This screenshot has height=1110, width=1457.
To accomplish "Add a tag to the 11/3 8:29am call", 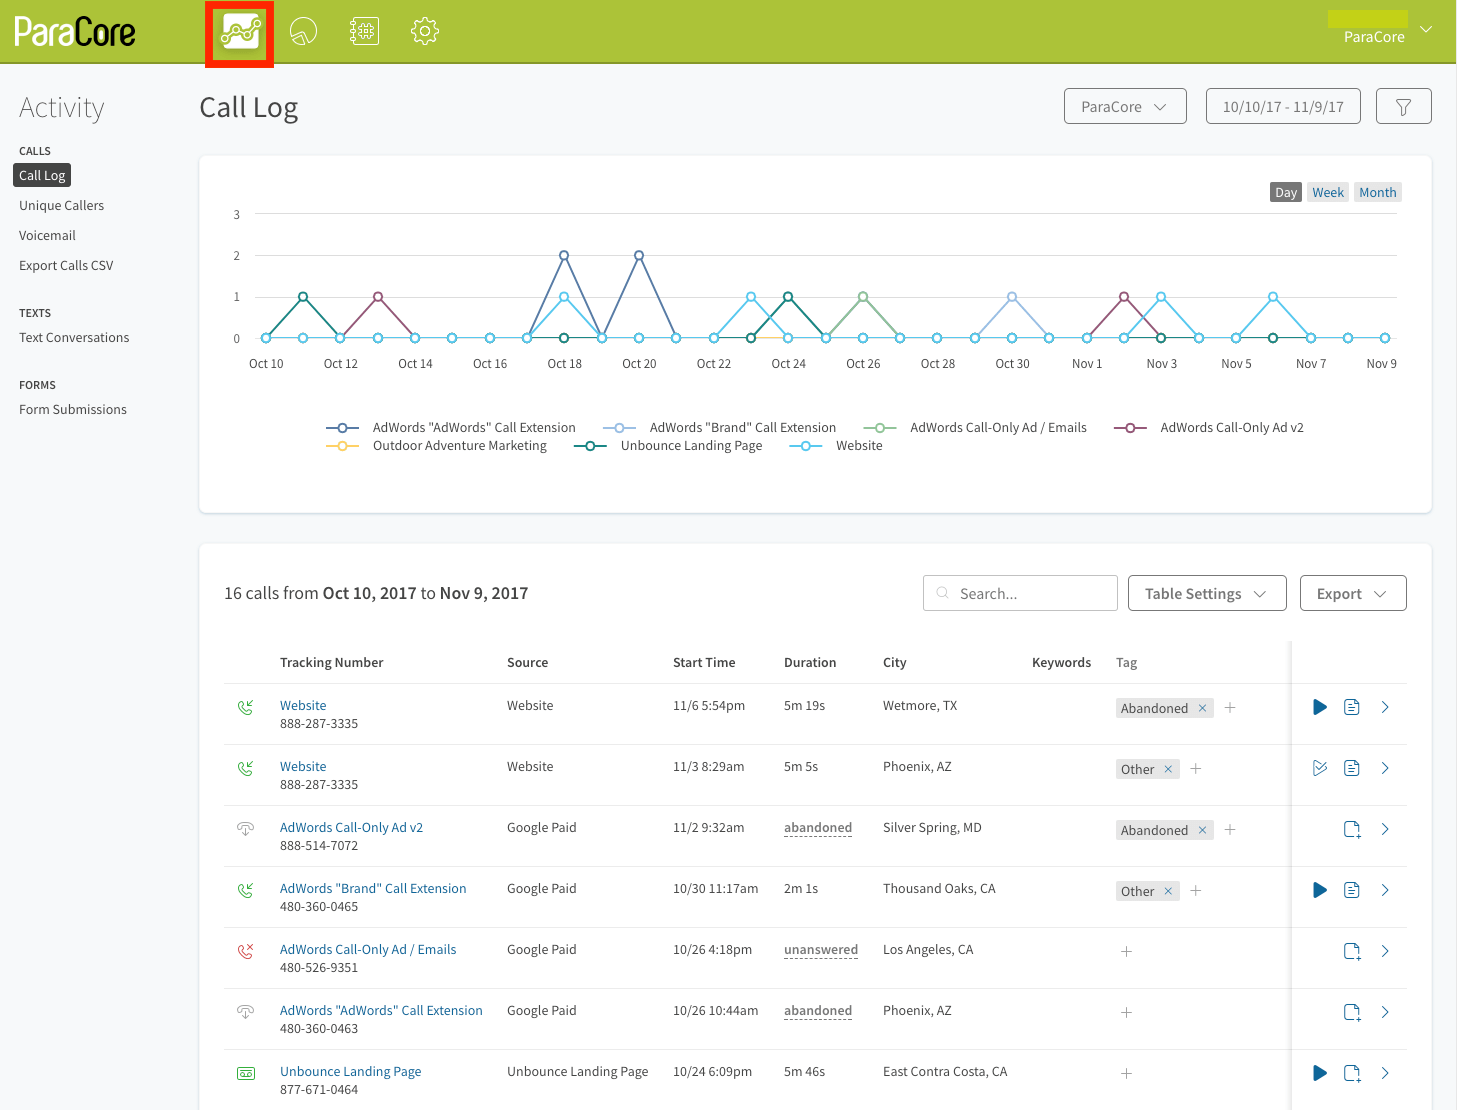I will pyautogui.click(x=1196, y=769).
